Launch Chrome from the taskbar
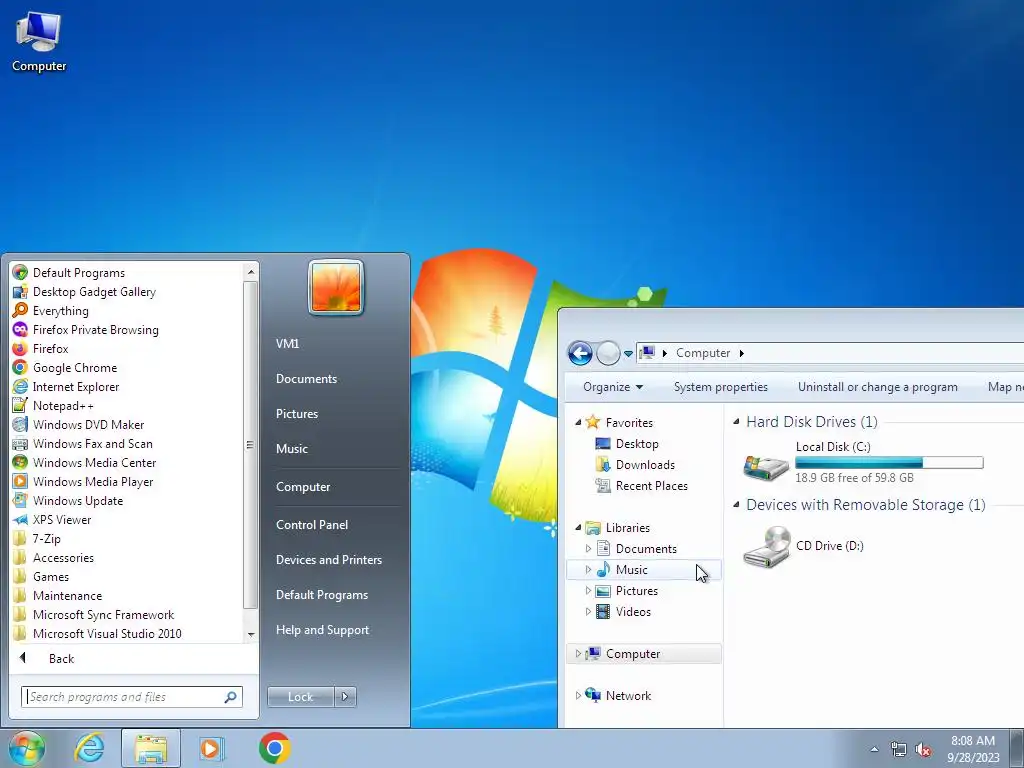1024x768 pixels. pos(274,748)
